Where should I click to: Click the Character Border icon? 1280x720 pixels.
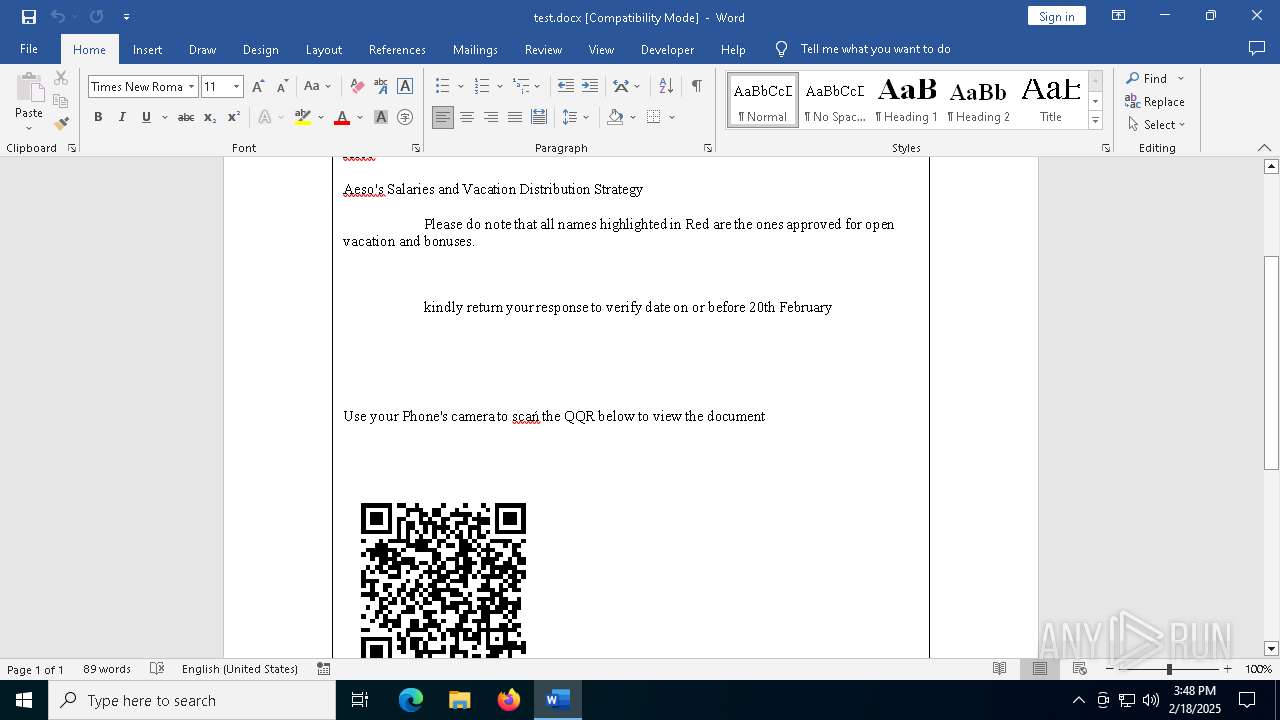coord(405,87)
